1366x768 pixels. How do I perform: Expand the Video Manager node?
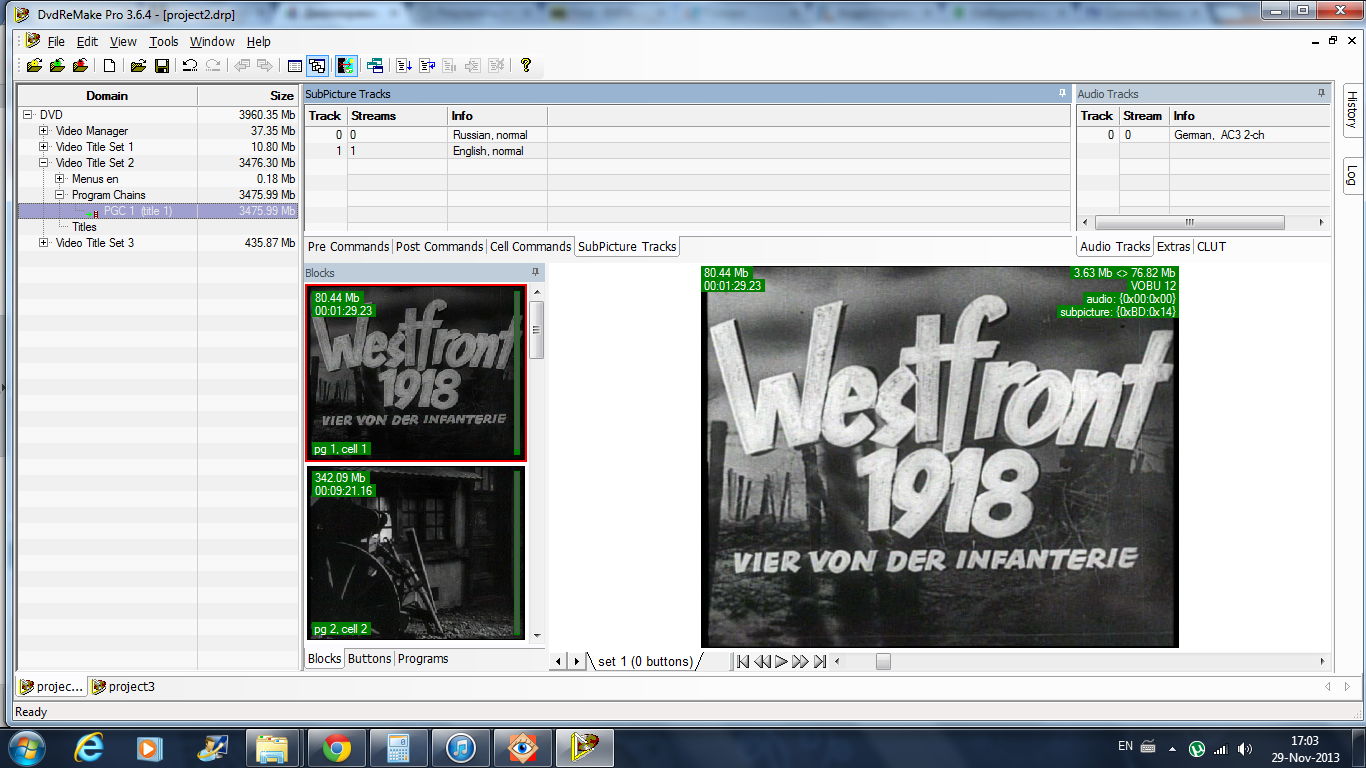click(44, 131)
